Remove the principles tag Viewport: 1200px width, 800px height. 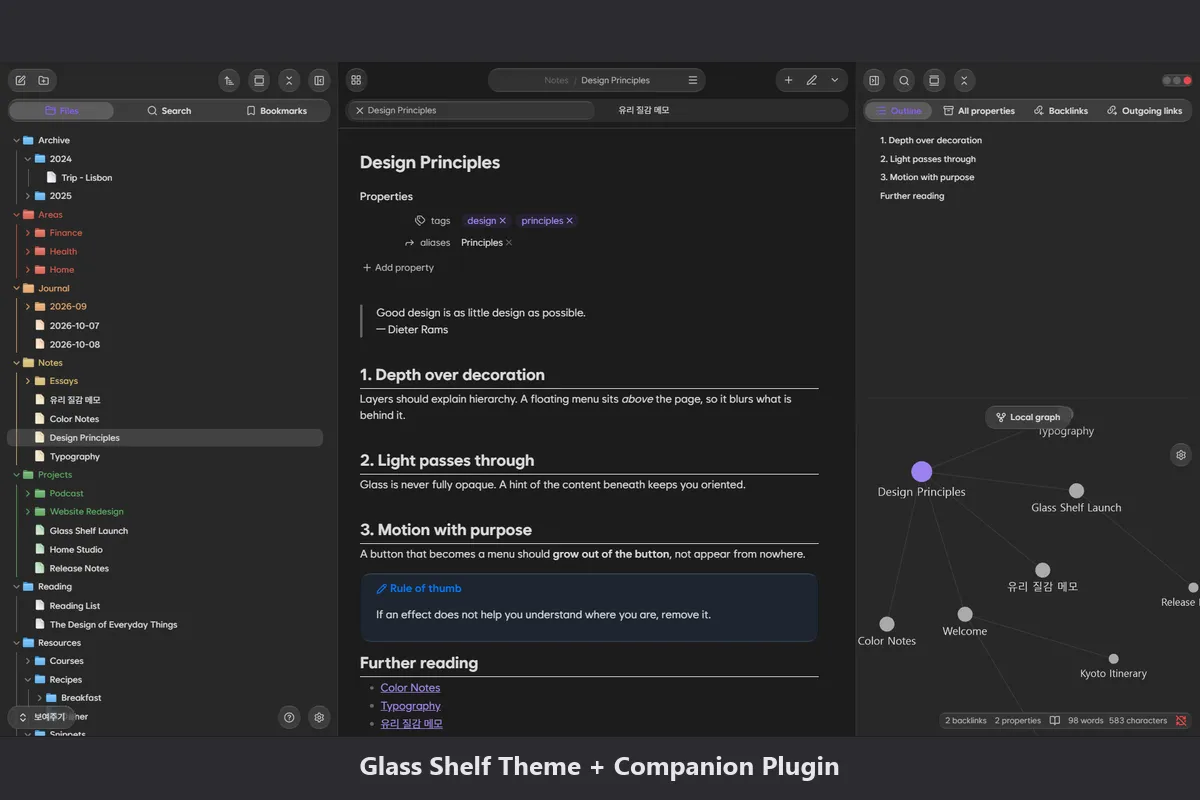coord(570,221)
